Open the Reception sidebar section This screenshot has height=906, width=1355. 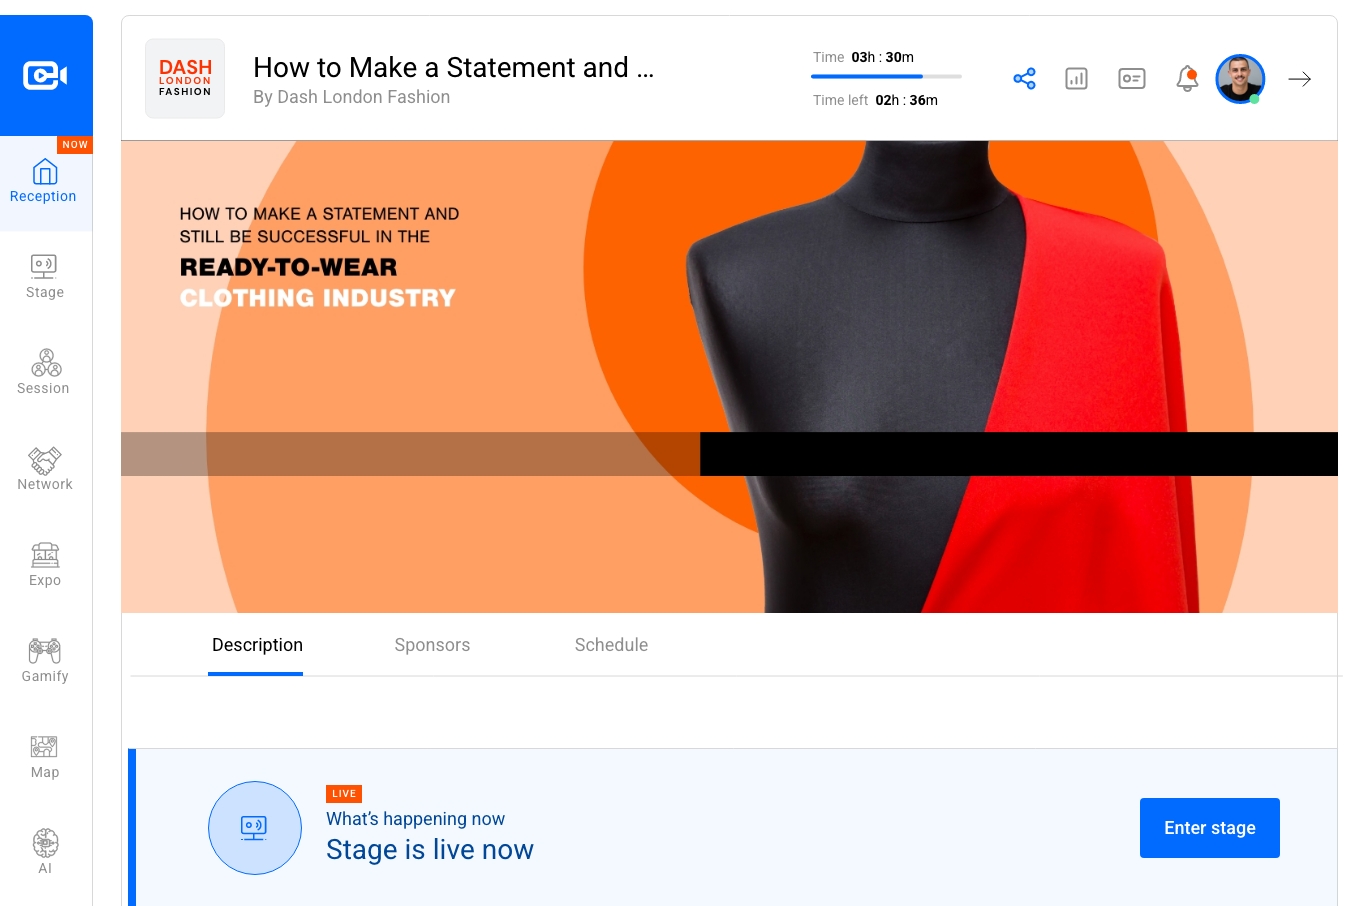pos(45,183)
